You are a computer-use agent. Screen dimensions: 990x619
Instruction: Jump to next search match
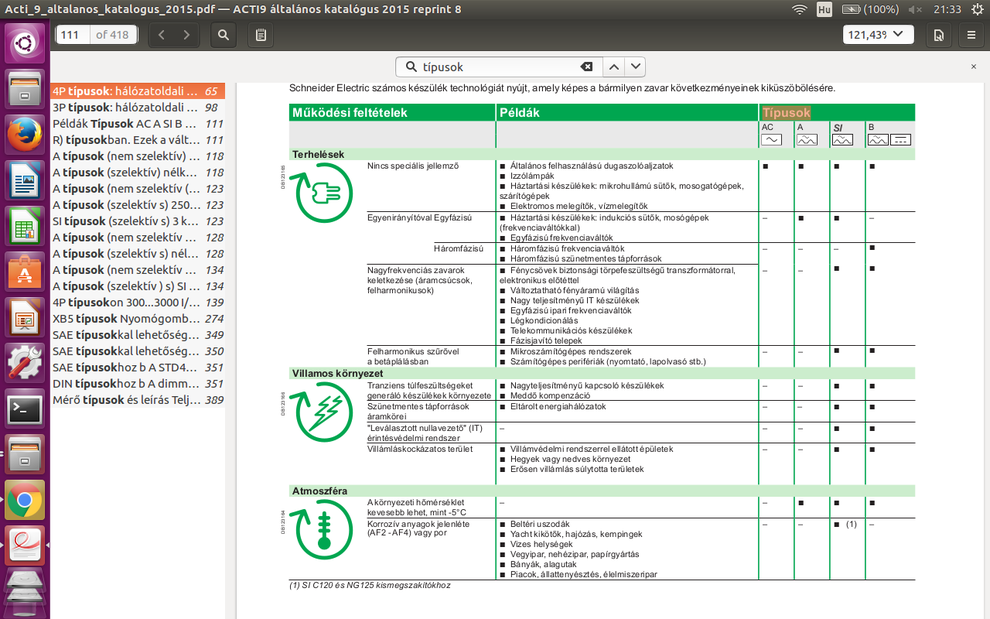click(x=636, y=67)
